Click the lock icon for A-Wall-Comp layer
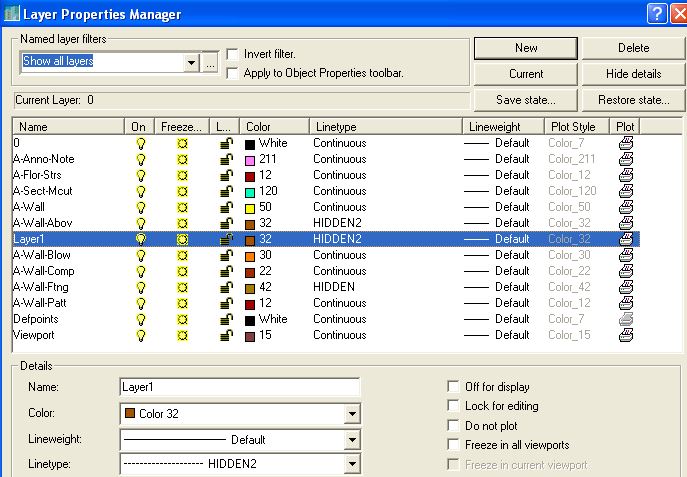Viewport: 687px width, 477px height. pos(226,271)
